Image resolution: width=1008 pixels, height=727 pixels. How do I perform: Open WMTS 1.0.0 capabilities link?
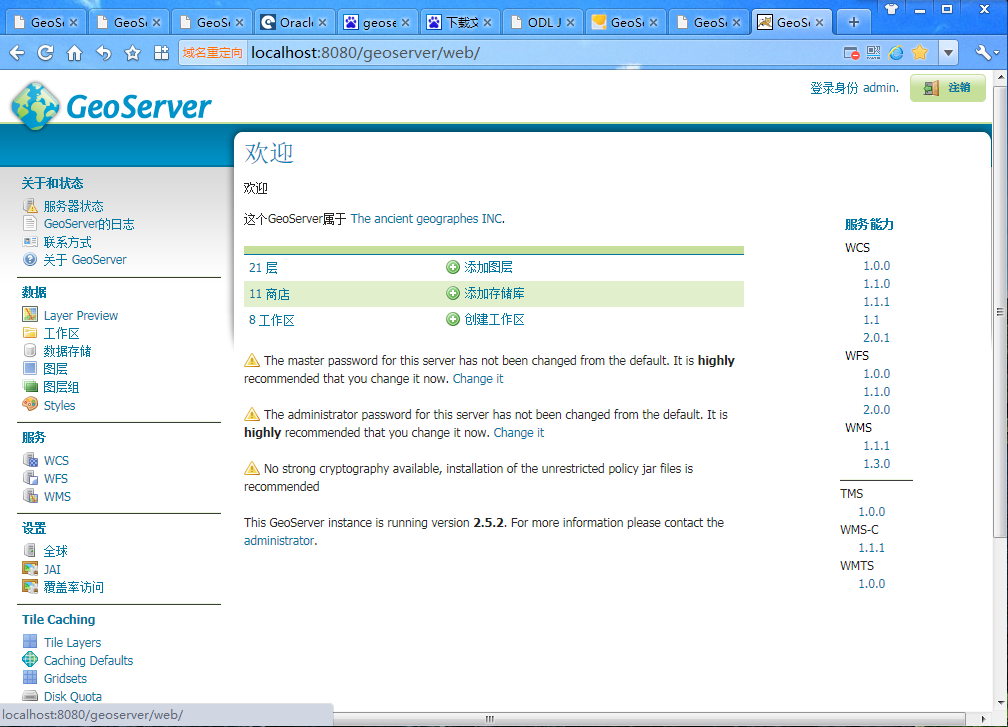872,584
